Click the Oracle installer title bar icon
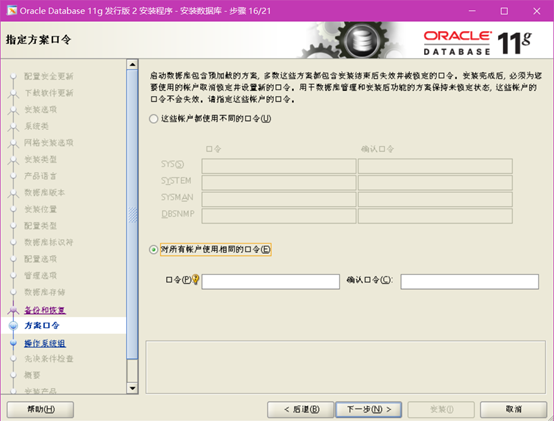554x421 pixels. pos(12,11)
